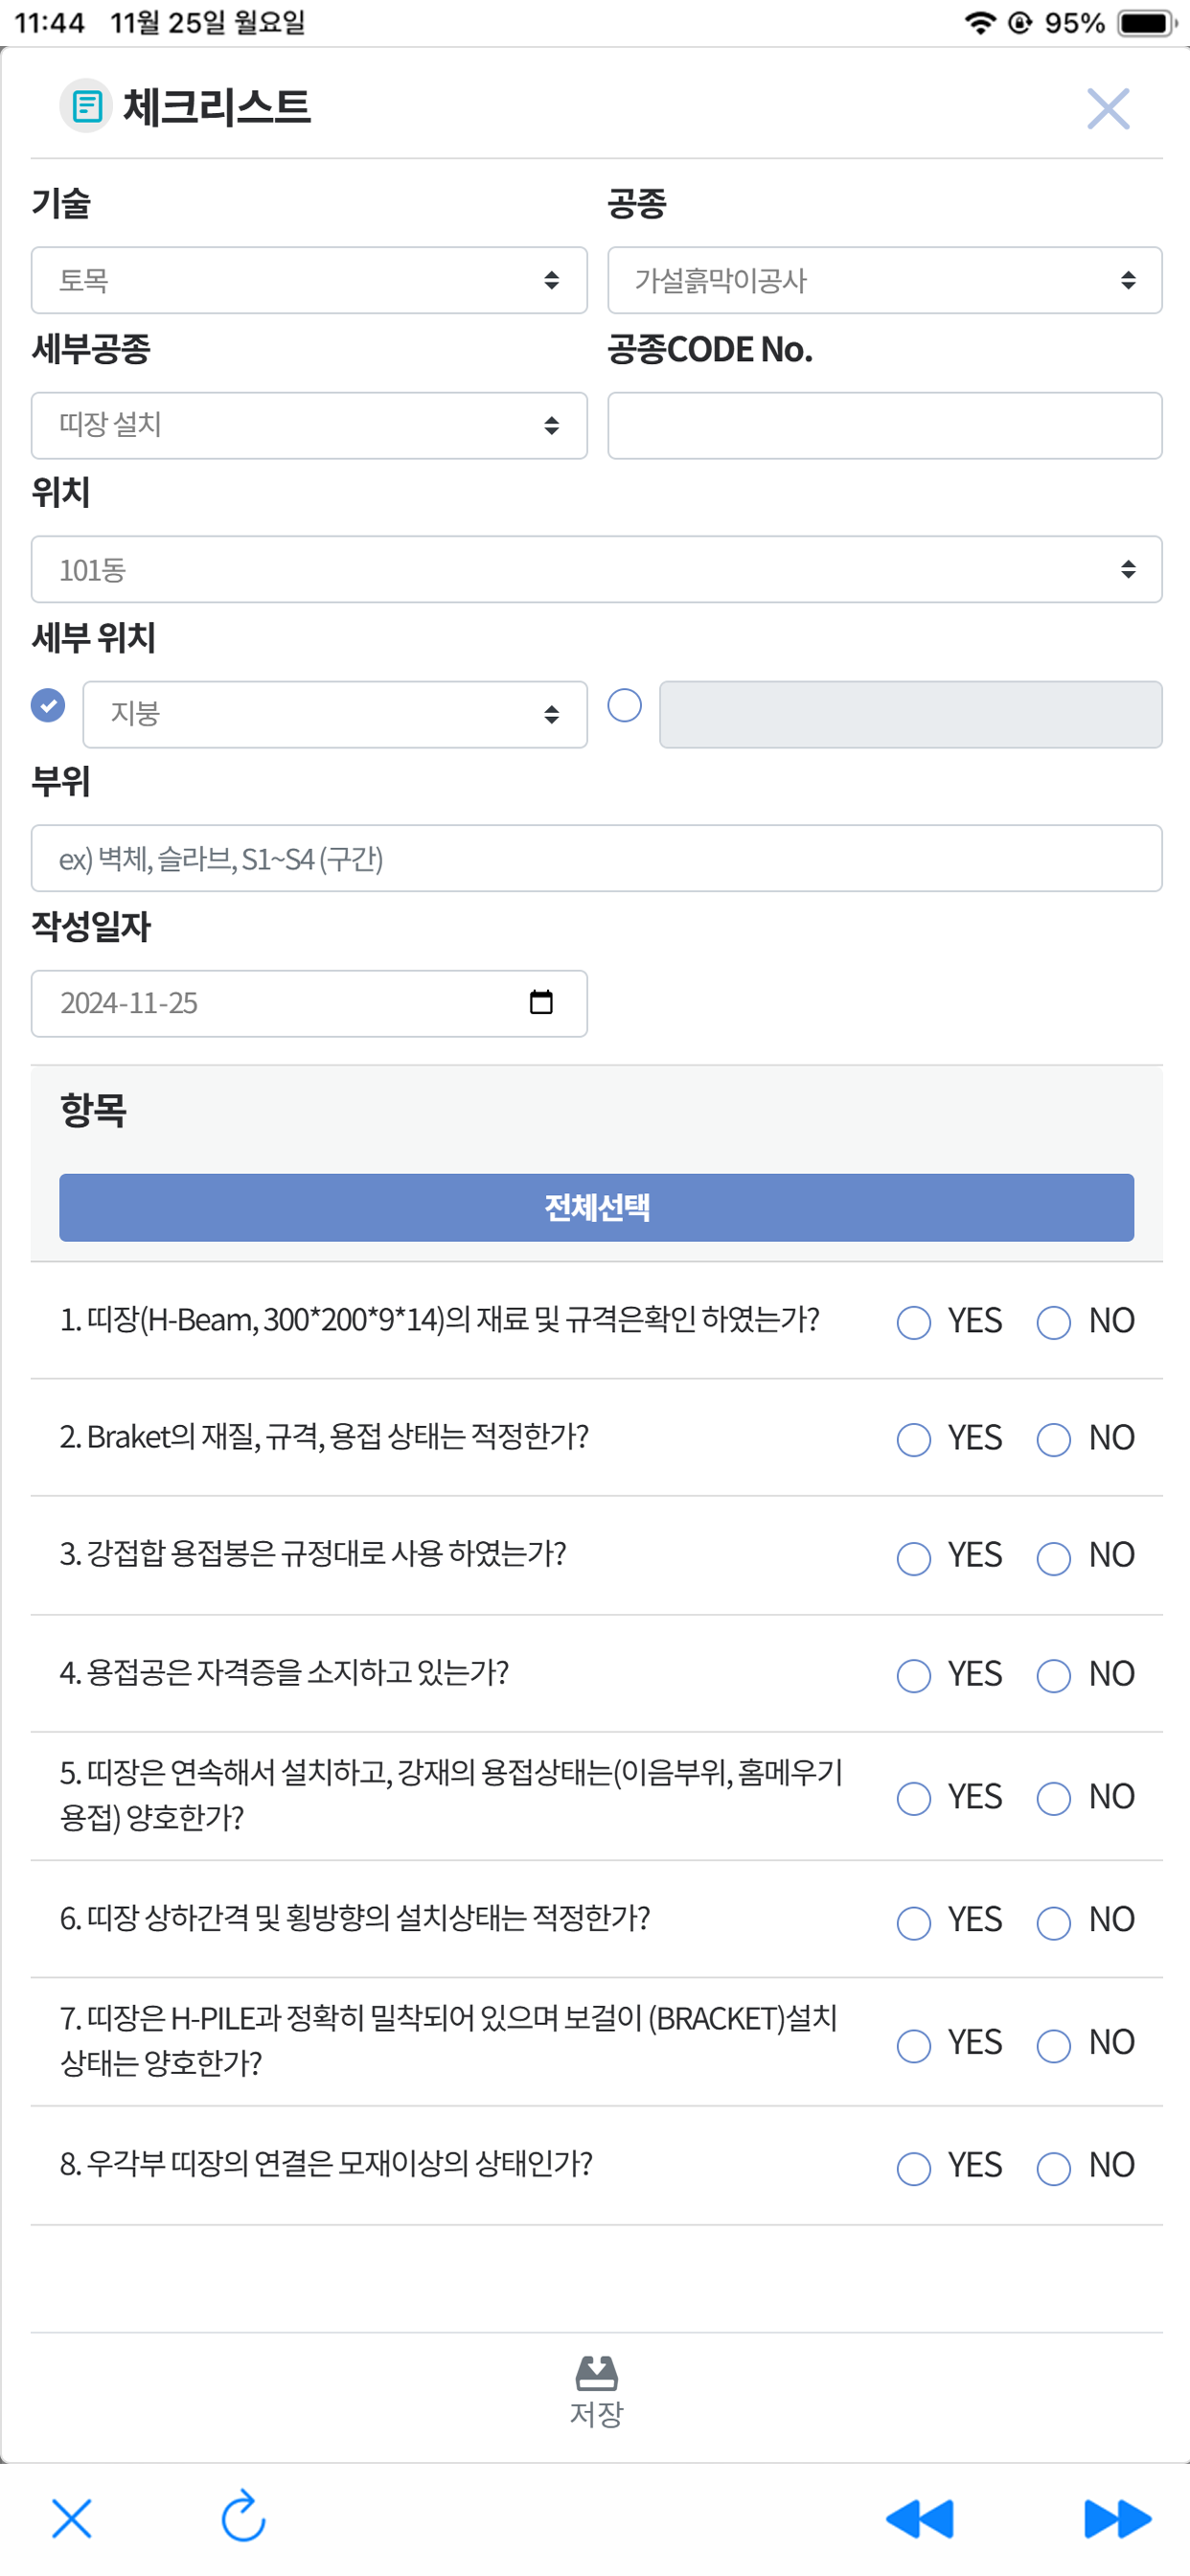Expand the 위치 dropdown showing 101동
Screen dimensions: 1190x2576
597,569
